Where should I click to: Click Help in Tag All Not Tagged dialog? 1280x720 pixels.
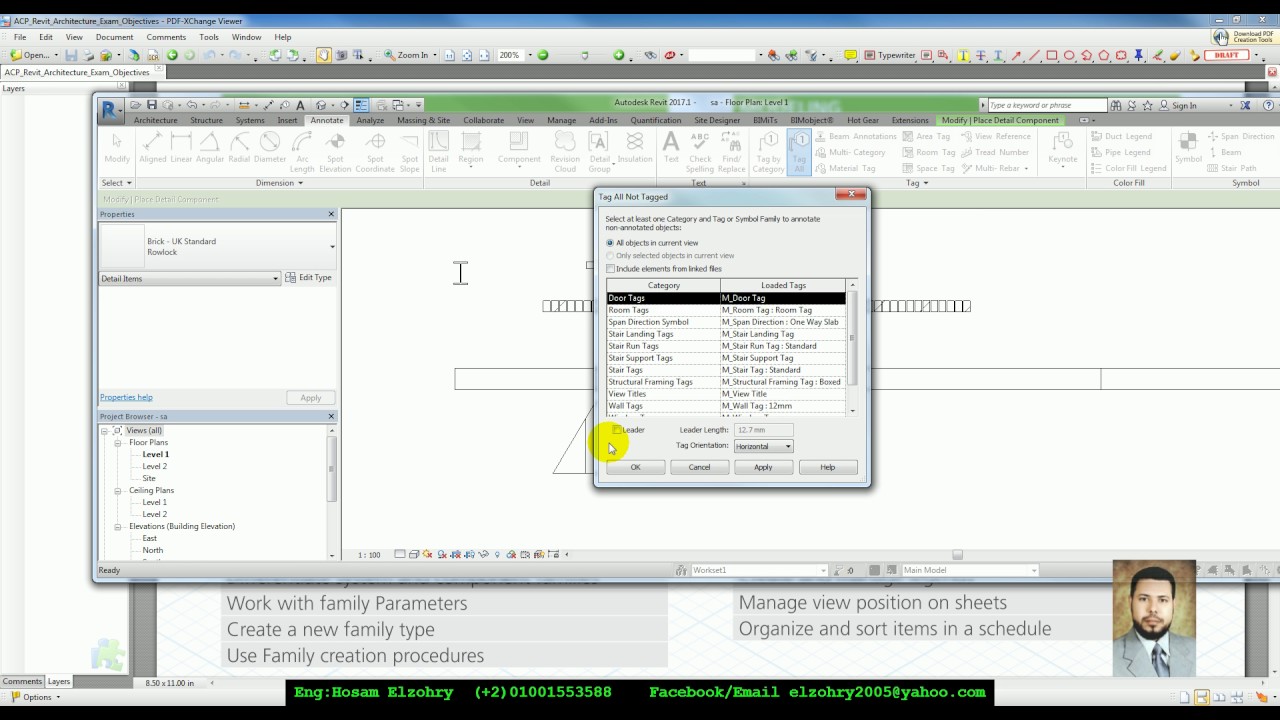[x=827, y=467]
